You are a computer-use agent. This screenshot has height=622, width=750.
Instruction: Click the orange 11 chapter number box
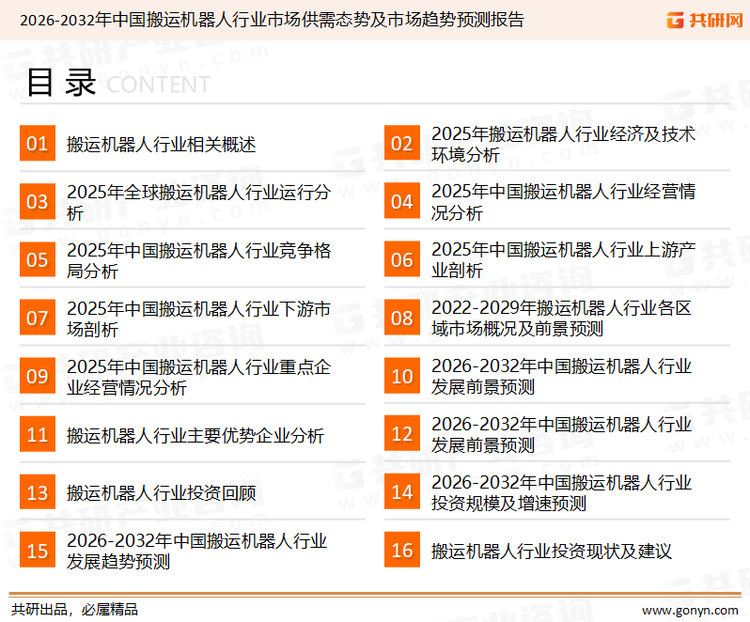(37, 434)
